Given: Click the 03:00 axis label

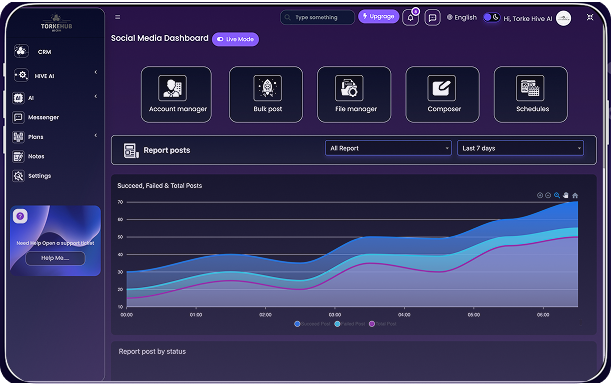Looking at the screenshot, I should (x=335, y=314).
